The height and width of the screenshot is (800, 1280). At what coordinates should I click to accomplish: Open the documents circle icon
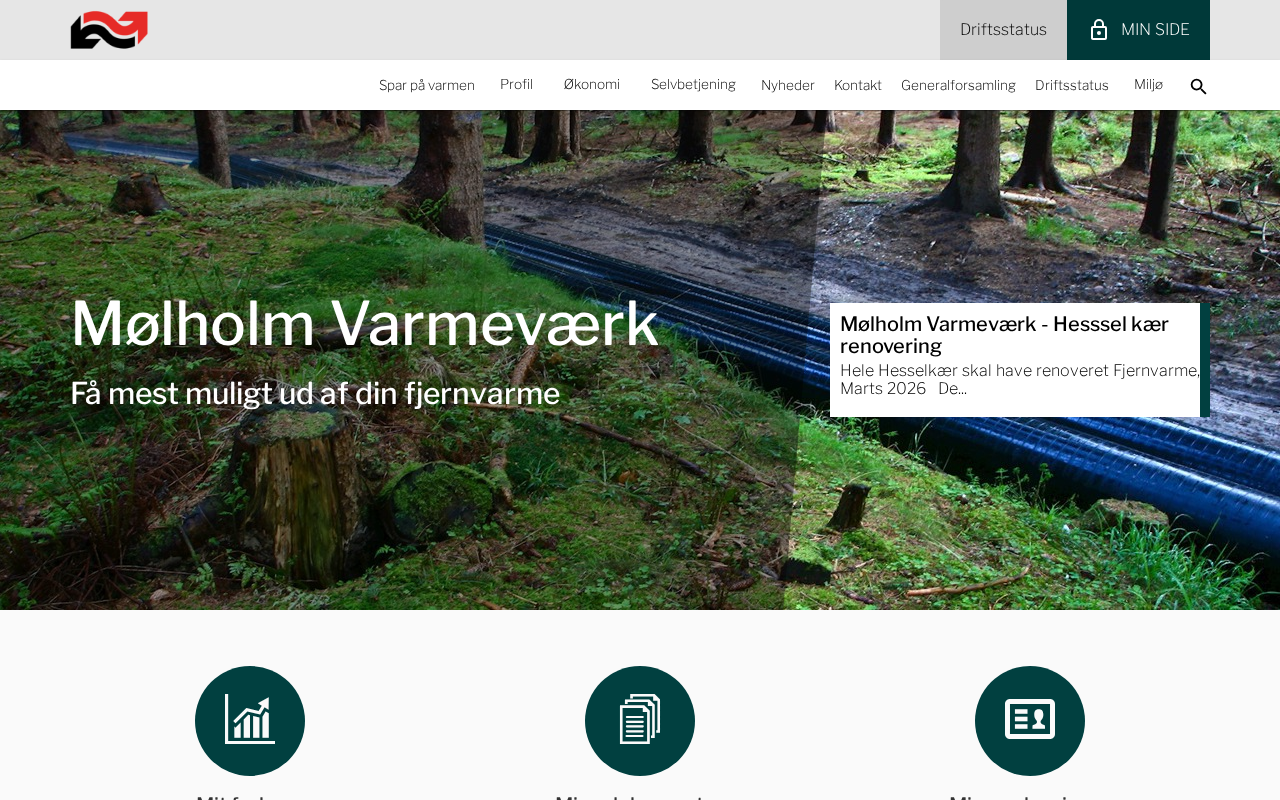(640, 721)
